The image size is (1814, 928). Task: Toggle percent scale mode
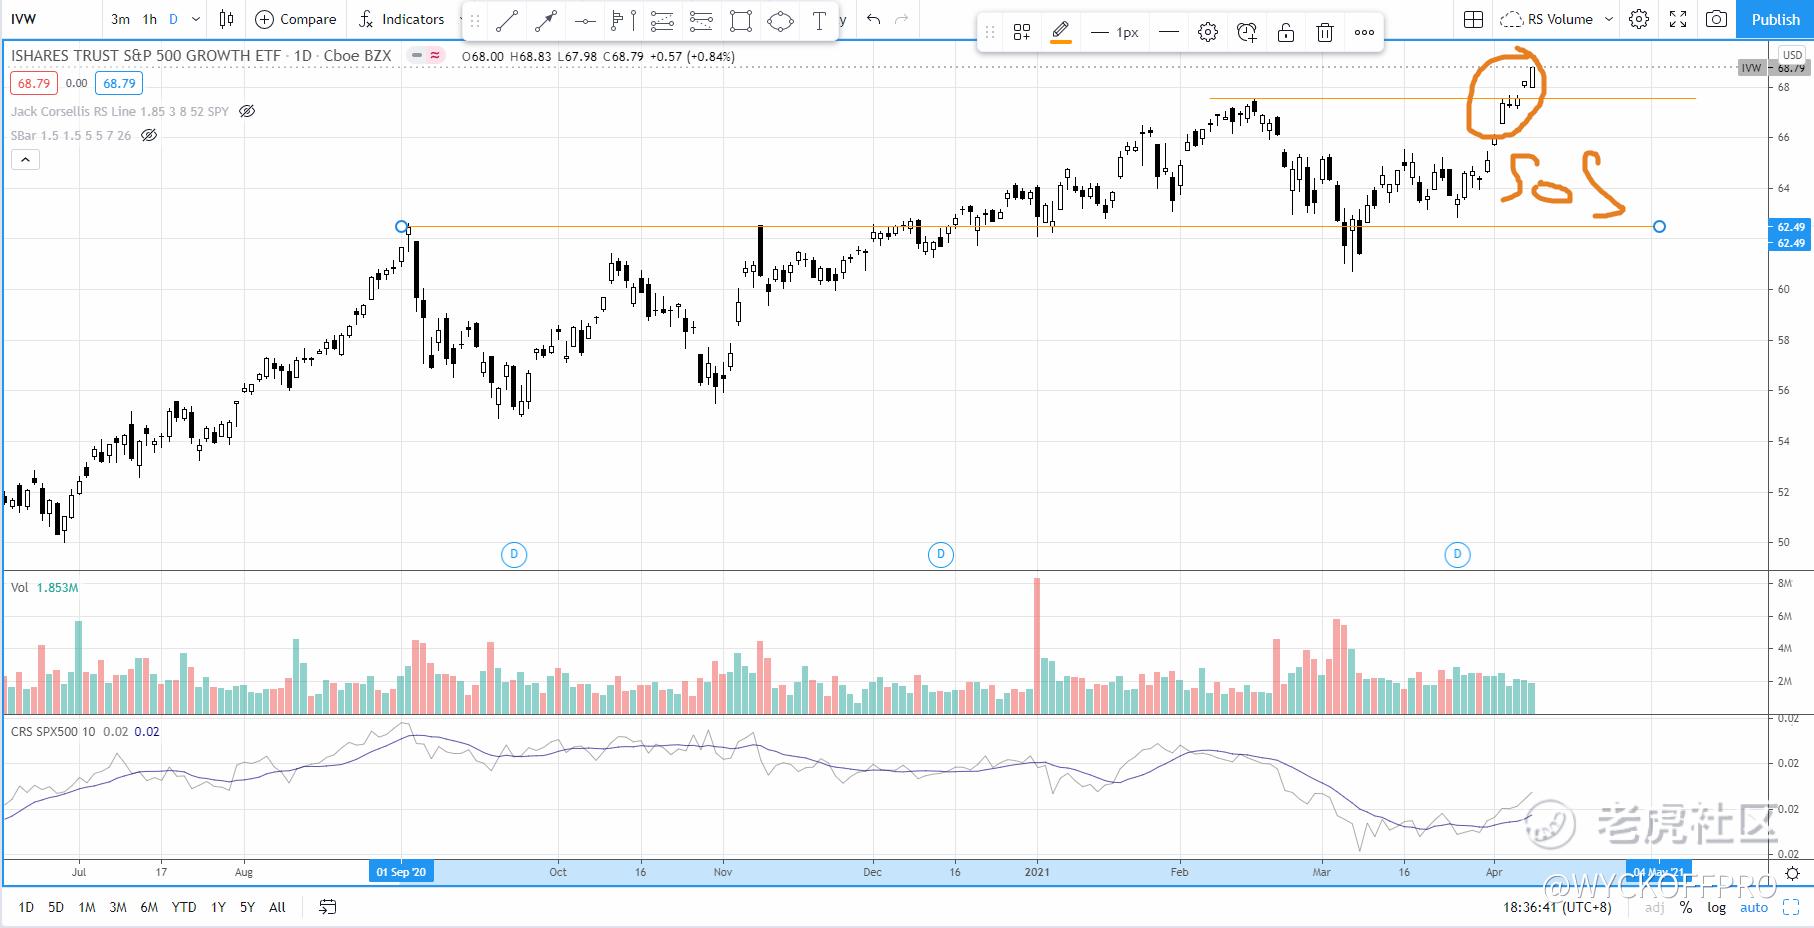1686,907
